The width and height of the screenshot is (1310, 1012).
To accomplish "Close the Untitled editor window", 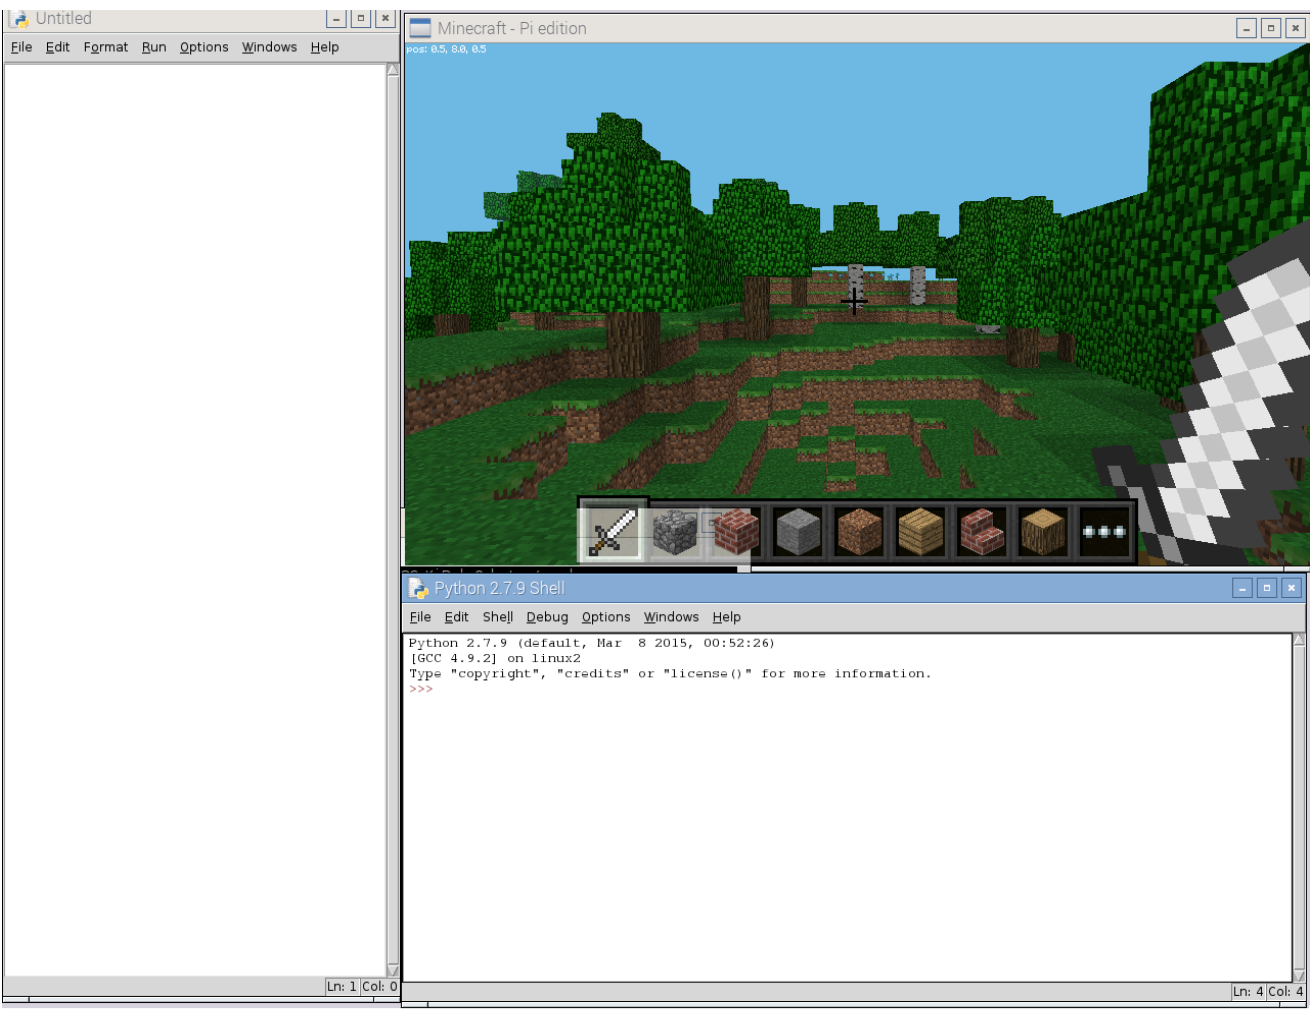I will point(385,18).
